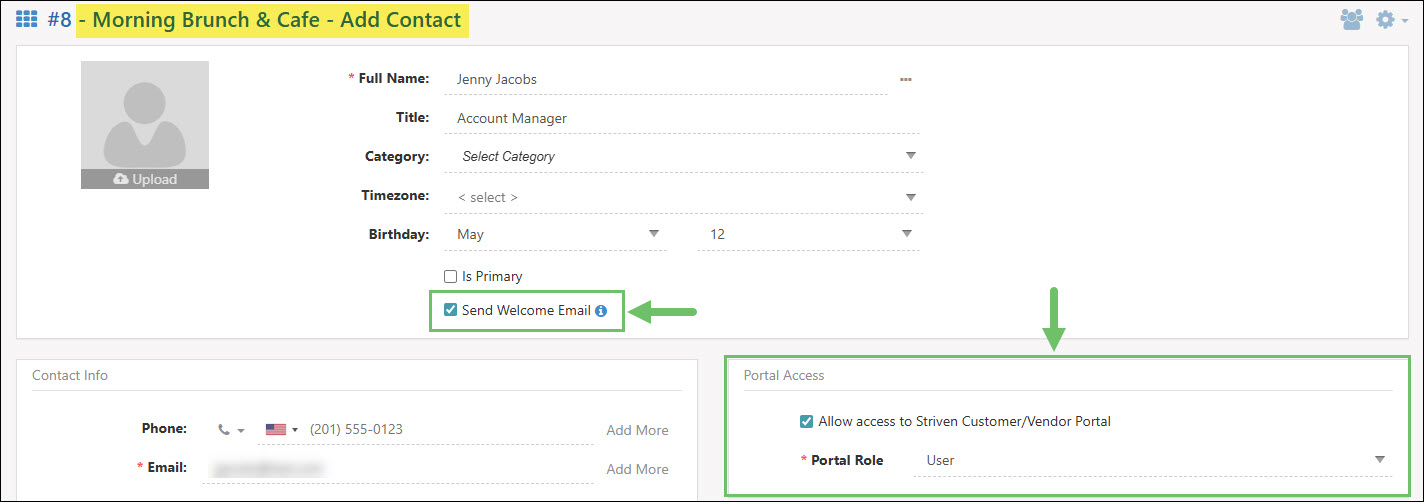Screen dimensions: 1424x502
Task: Click Add More next to Phone
Action: 637,430
